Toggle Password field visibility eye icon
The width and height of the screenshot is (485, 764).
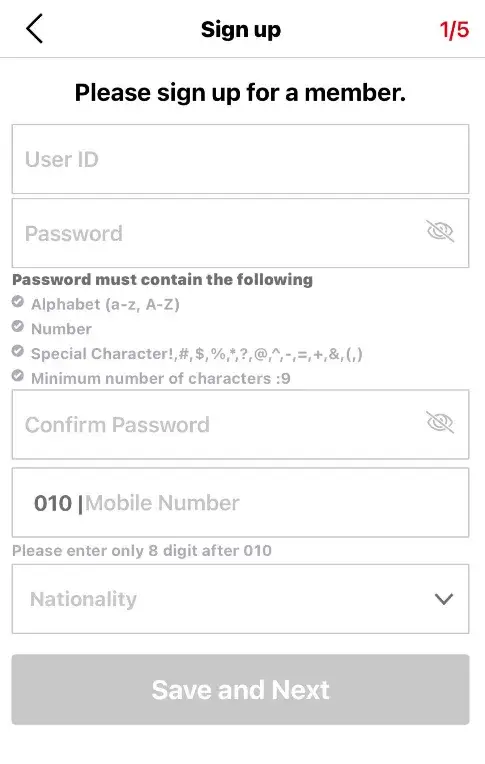[440, 231]
